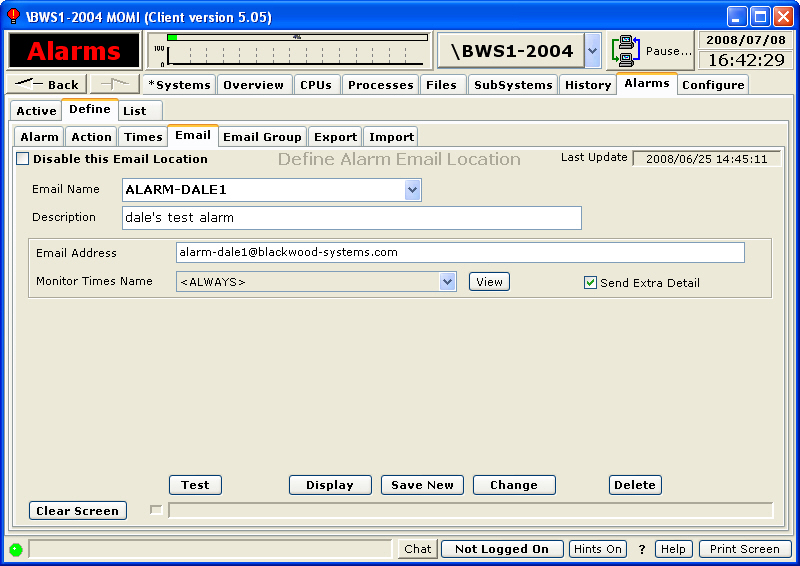This screenshot has height=566, width=800.
Task: Open the Processes tab
Action: pos(380,85)
